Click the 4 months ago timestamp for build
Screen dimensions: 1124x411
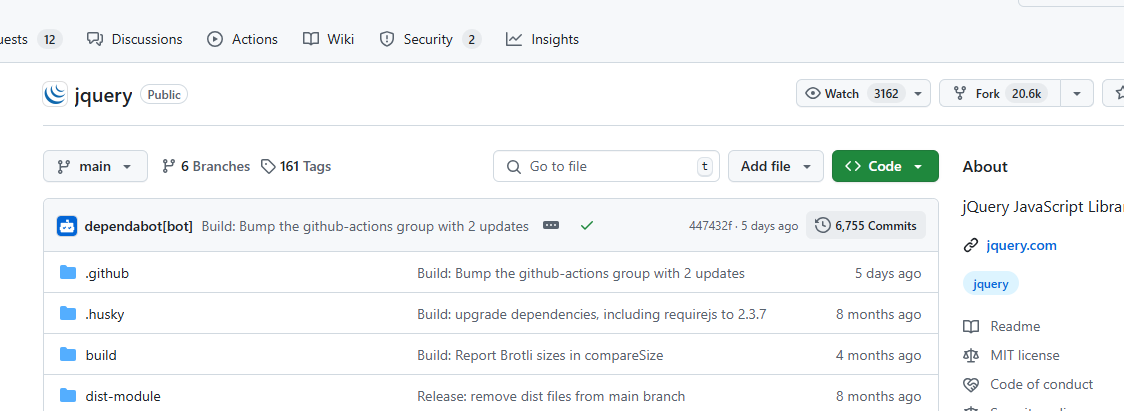pyautogui.click(x=879, y=355)
